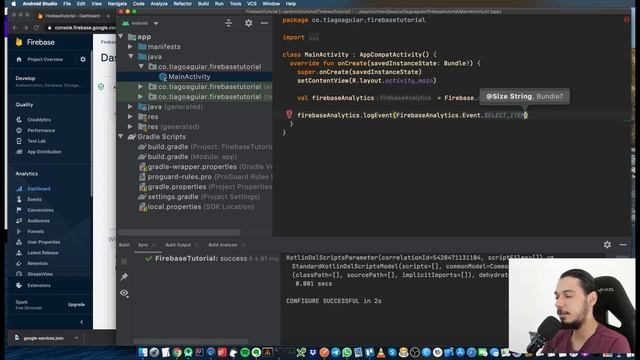Click the pin icon in Build panel
The height and width of the screenshot is (360, 640).
tap(124, 277)
